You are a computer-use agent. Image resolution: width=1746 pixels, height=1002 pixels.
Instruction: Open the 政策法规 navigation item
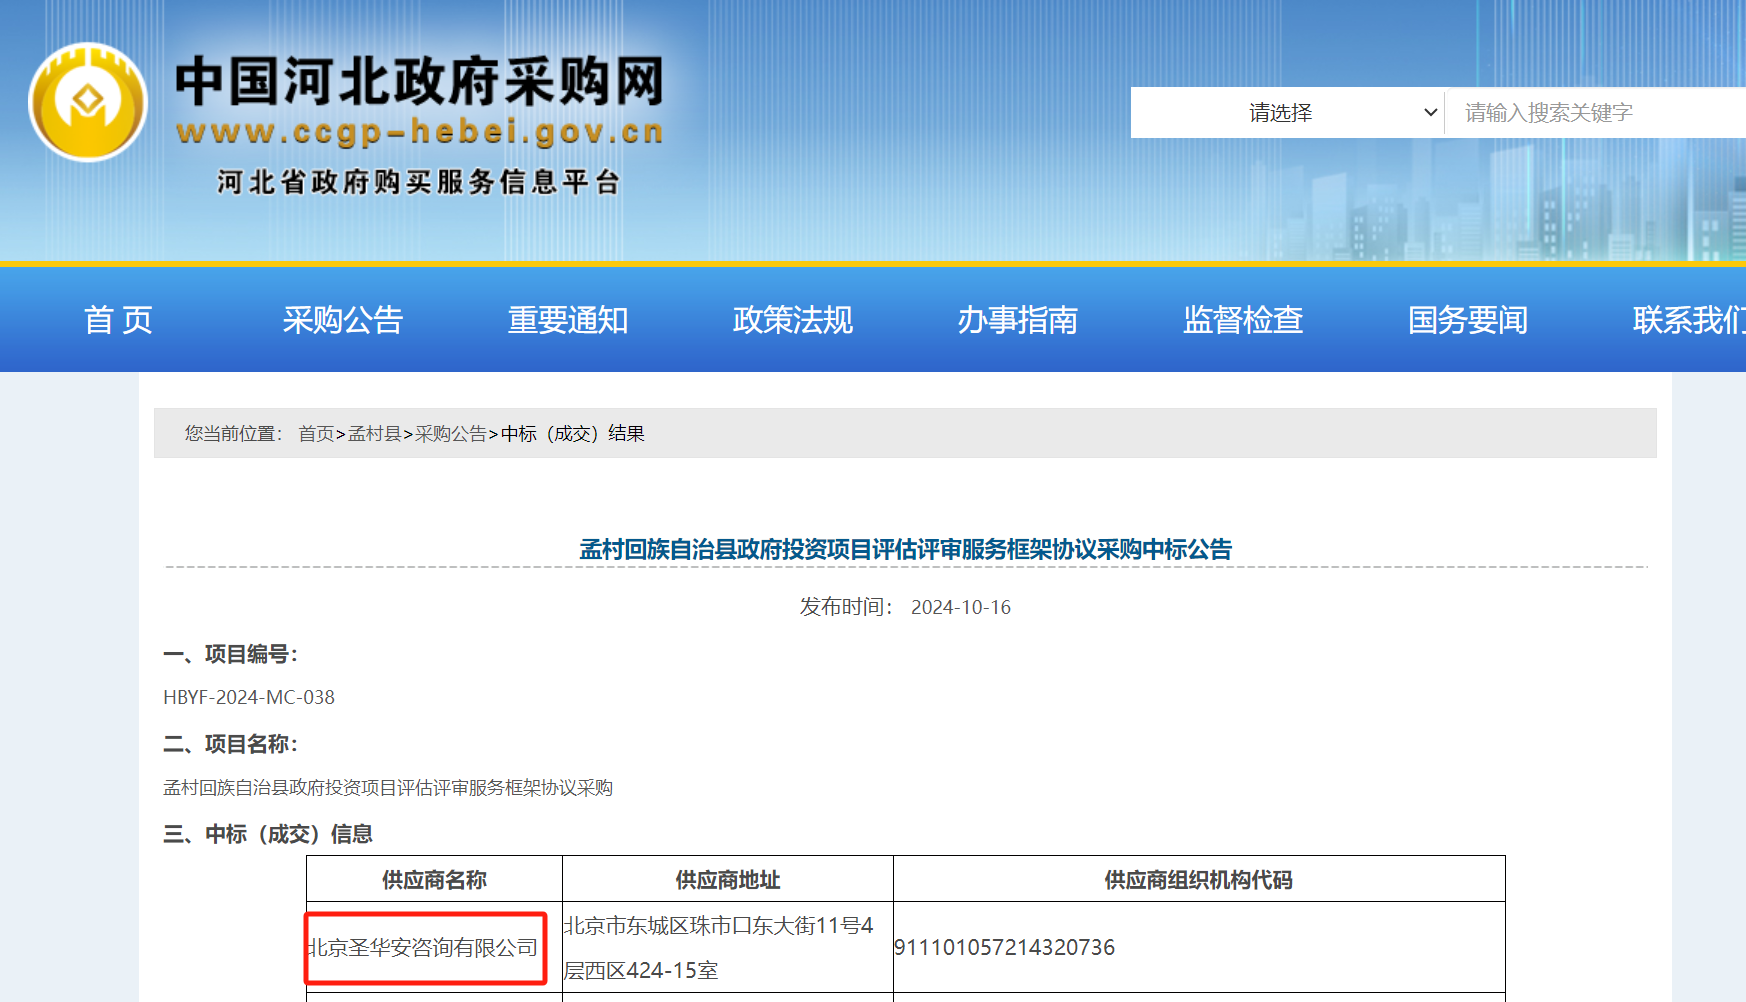coord(793,320)
